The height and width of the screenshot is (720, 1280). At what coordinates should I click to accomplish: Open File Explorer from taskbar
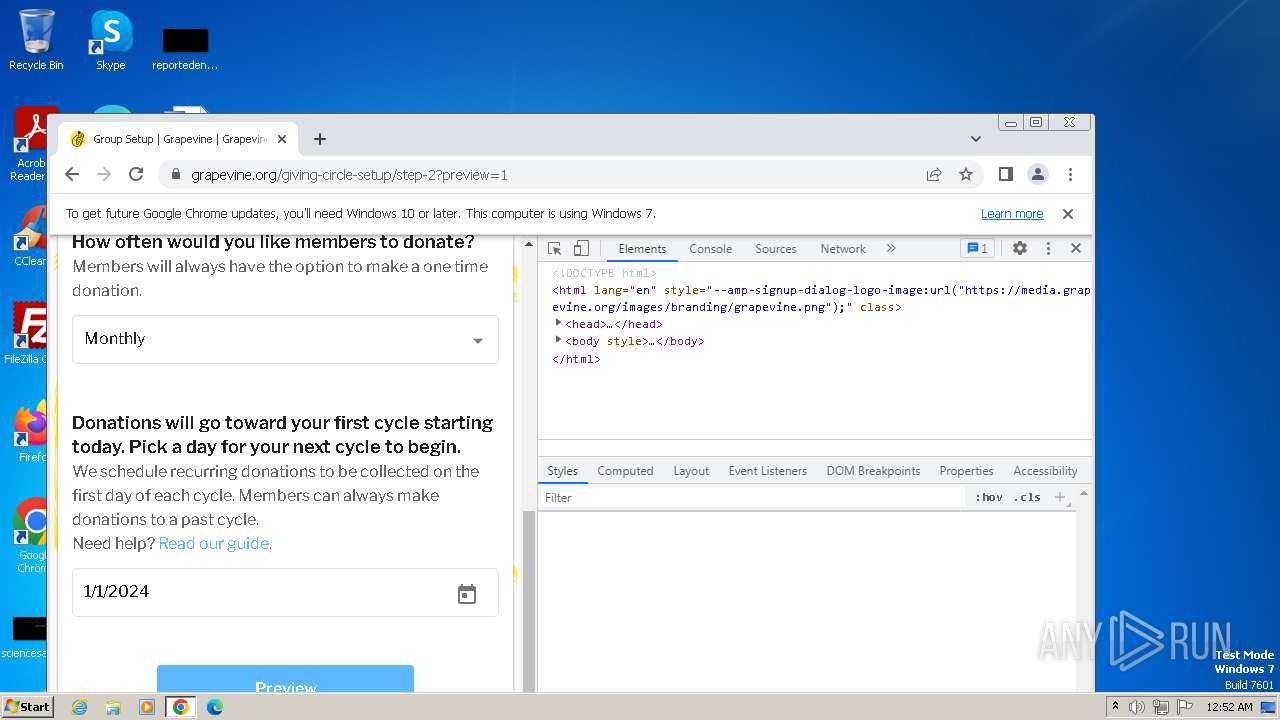[x=113, y=707]
